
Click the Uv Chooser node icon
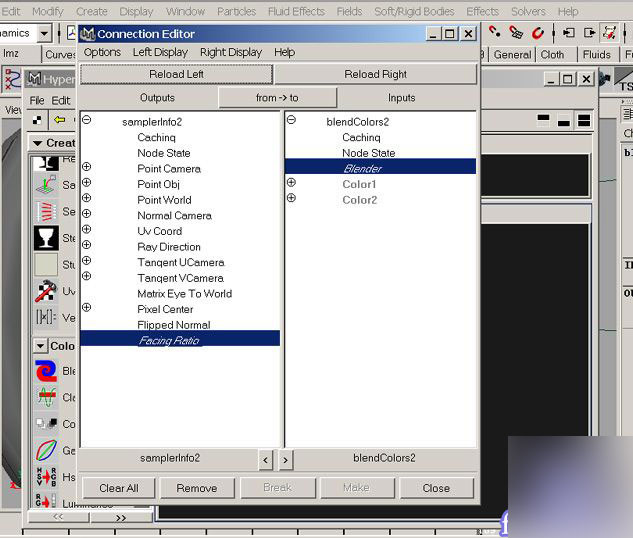[x=46, y=291]
